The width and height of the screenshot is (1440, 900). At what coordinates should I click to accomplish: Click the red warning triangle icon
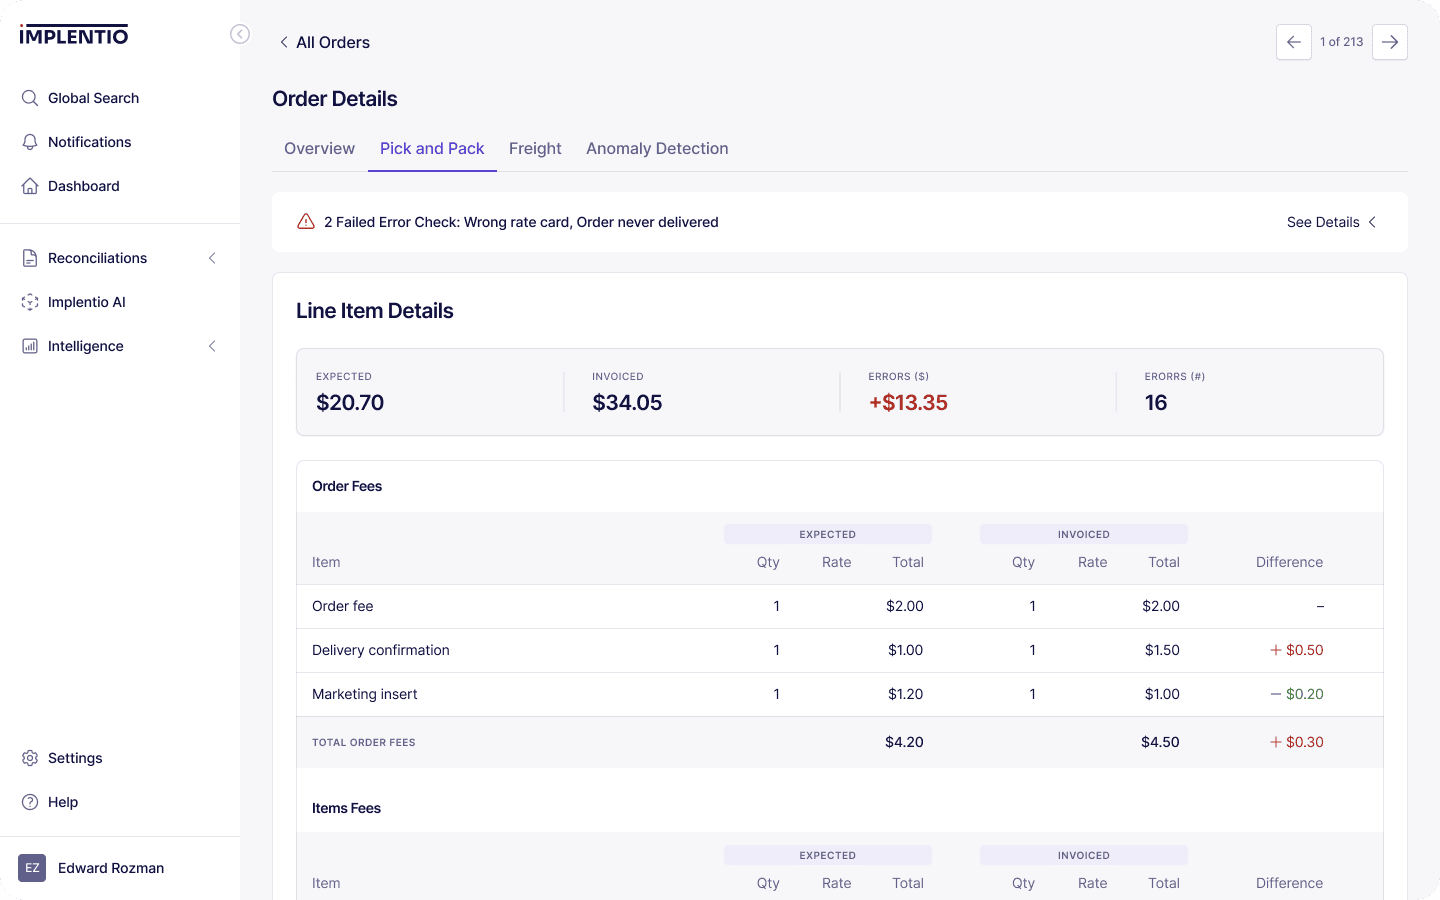(x=306, y=222)
